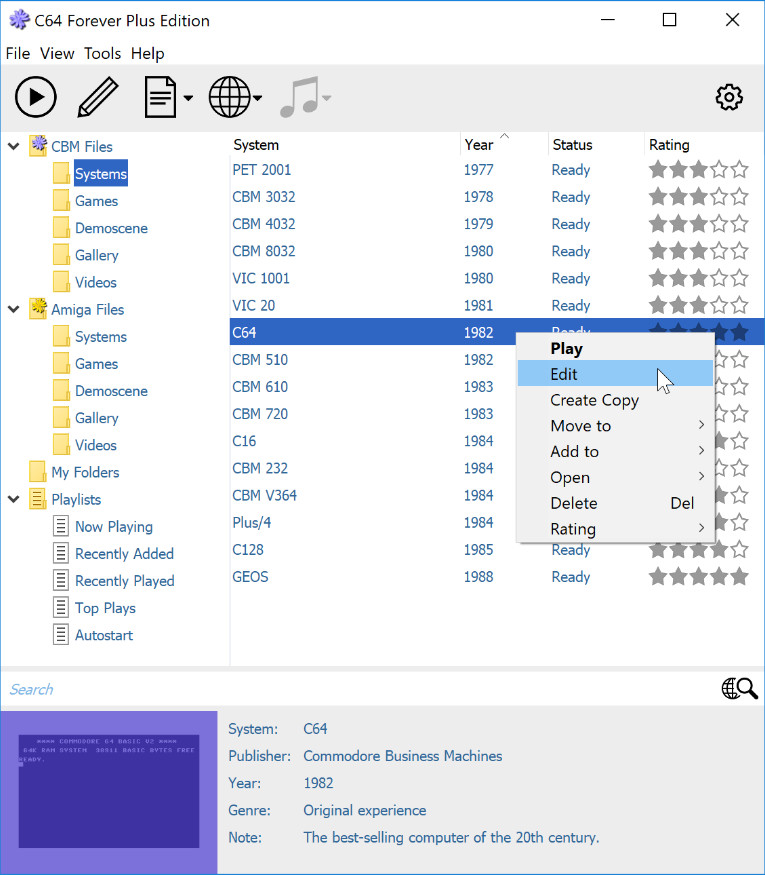Open the Help menu
765x875 pixels.
[147, 54]
